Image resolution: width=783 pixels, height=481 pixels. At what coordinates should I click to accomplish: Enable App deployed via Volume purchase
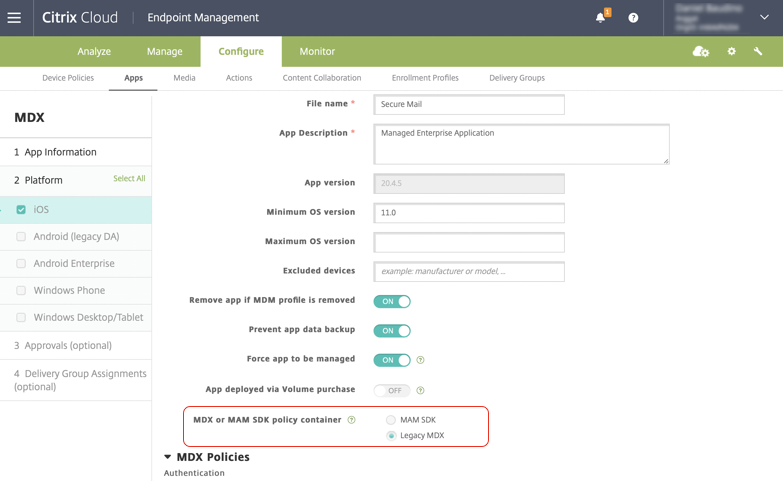392,391
